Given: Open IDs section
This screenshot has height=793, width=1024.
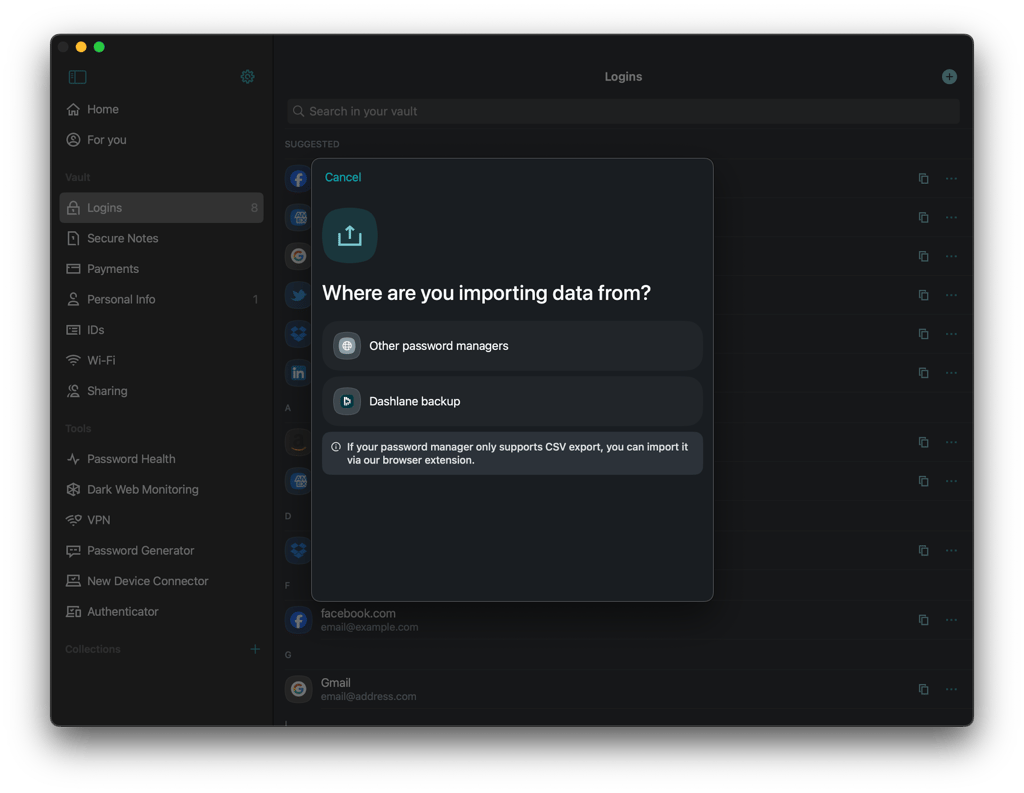Looking at the screenshot, I should [161, 330].
